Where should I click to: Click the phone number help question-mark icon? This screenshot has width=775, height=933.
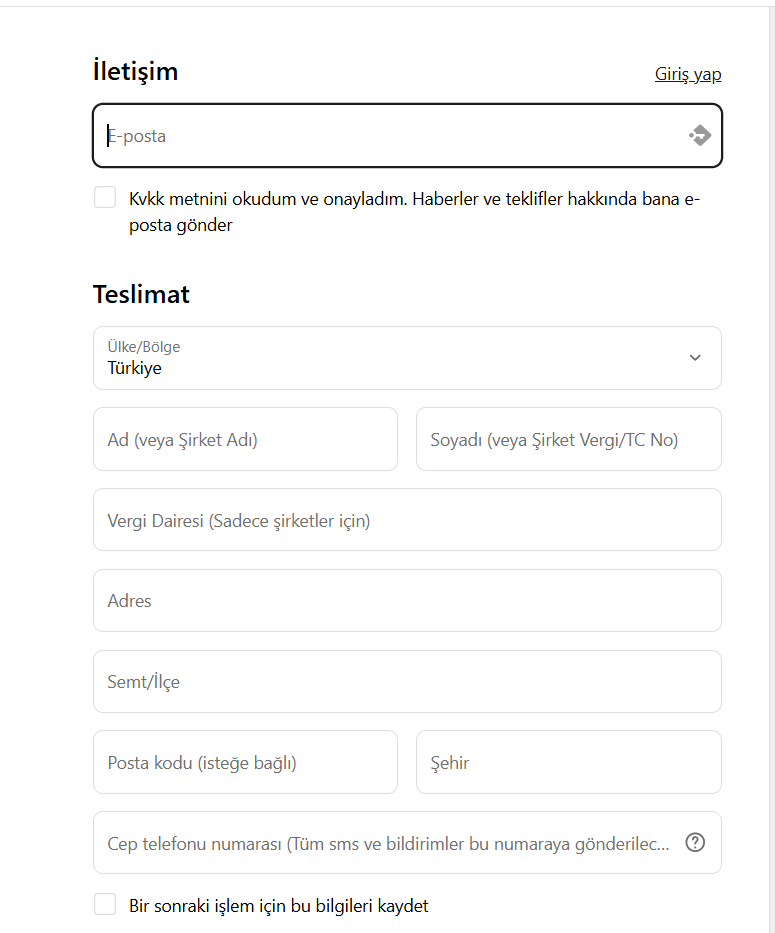point(695,843)
